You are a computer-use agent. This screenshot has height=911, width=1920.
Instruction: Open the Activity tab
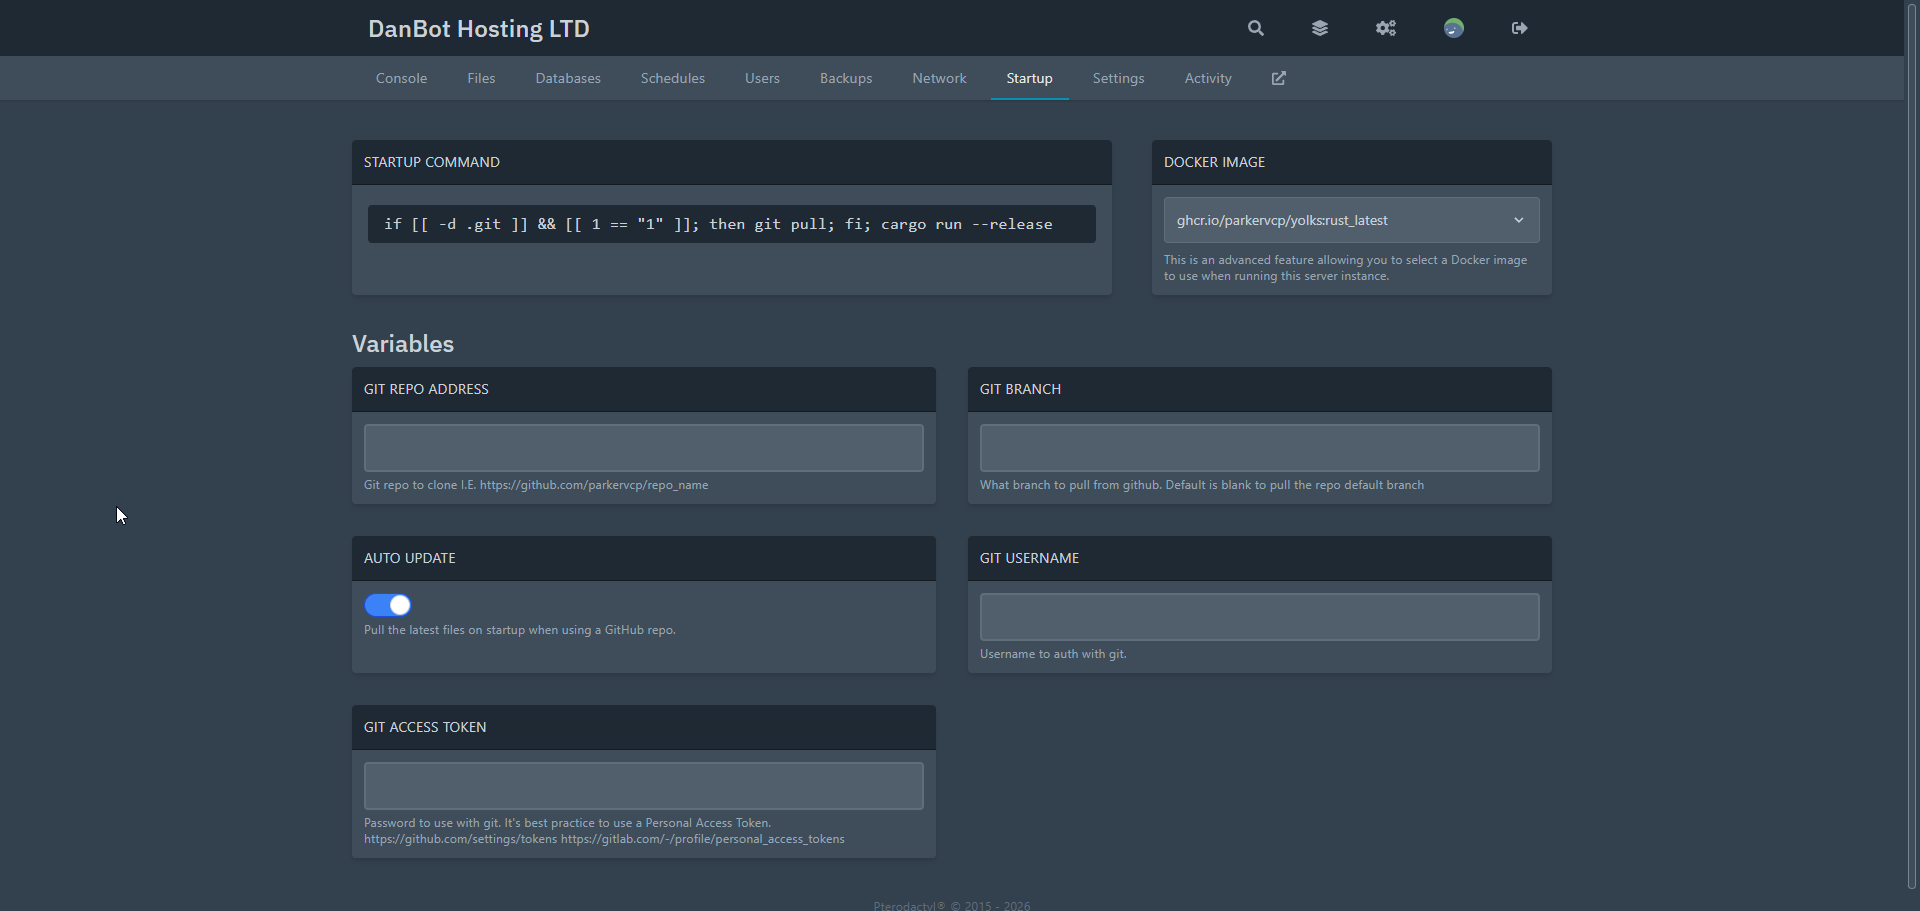(x=1207, y=78)
